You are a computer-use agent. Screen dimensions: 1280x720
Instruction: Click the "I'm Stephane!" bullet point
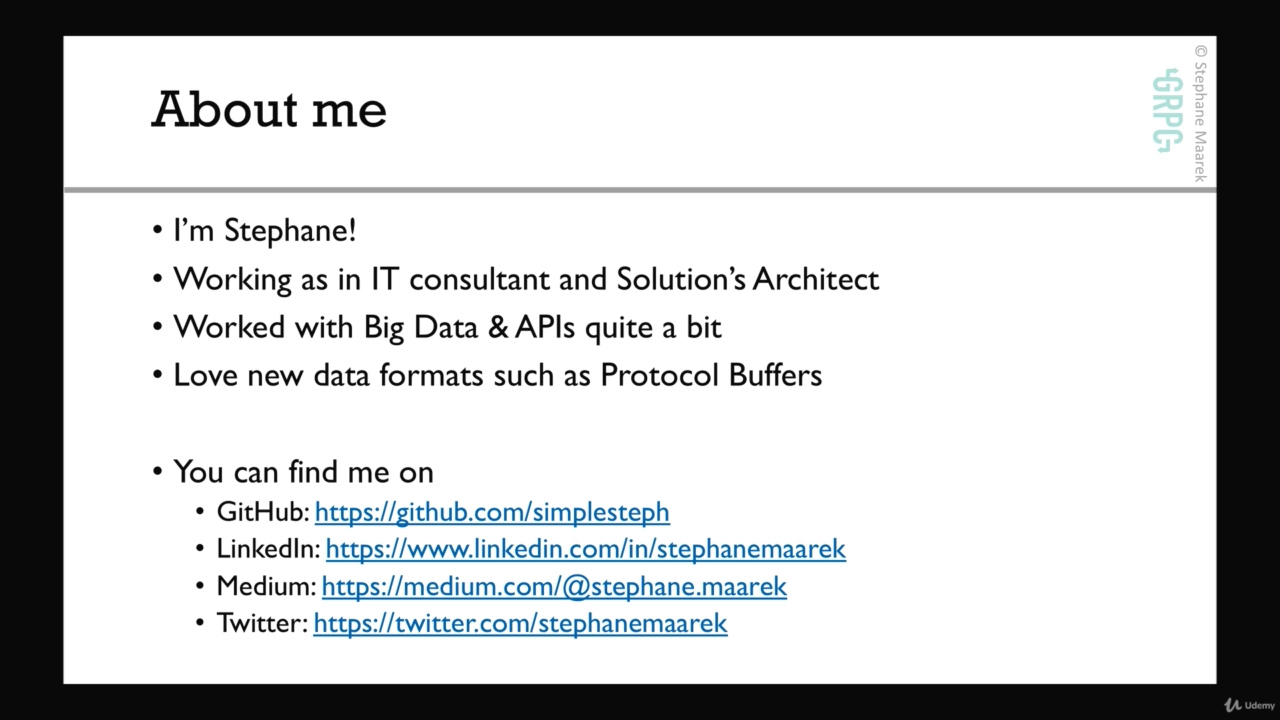pyautogui.click(x=264, y=230)
